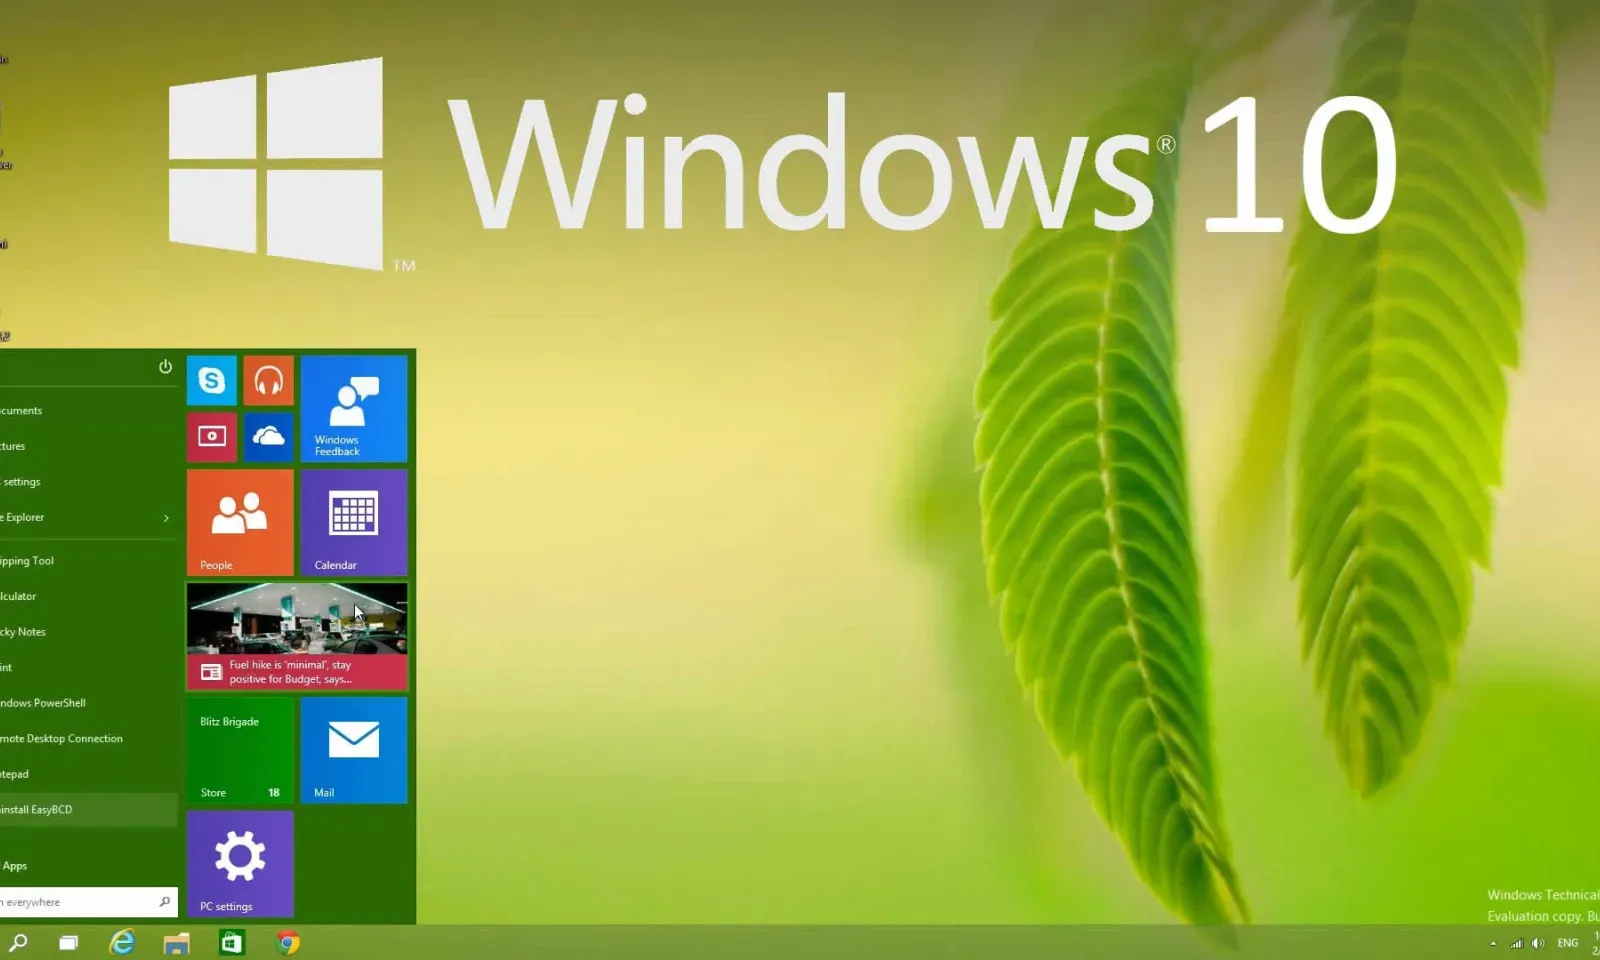Launch the OneDrive cloud tile

pos(268,437)
